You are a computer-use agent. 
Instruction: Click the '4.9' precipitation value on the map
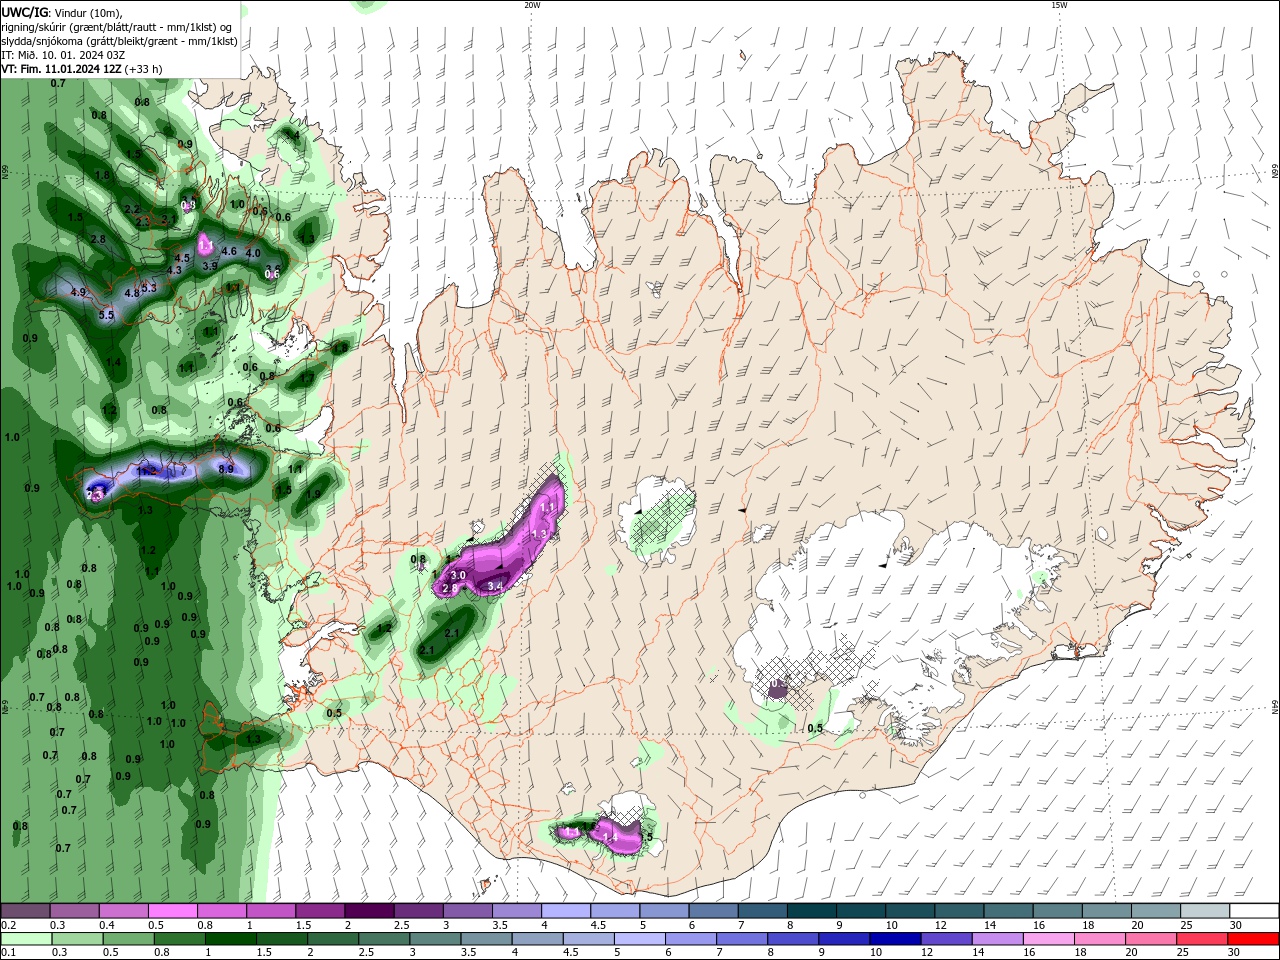tap(79, 292)
